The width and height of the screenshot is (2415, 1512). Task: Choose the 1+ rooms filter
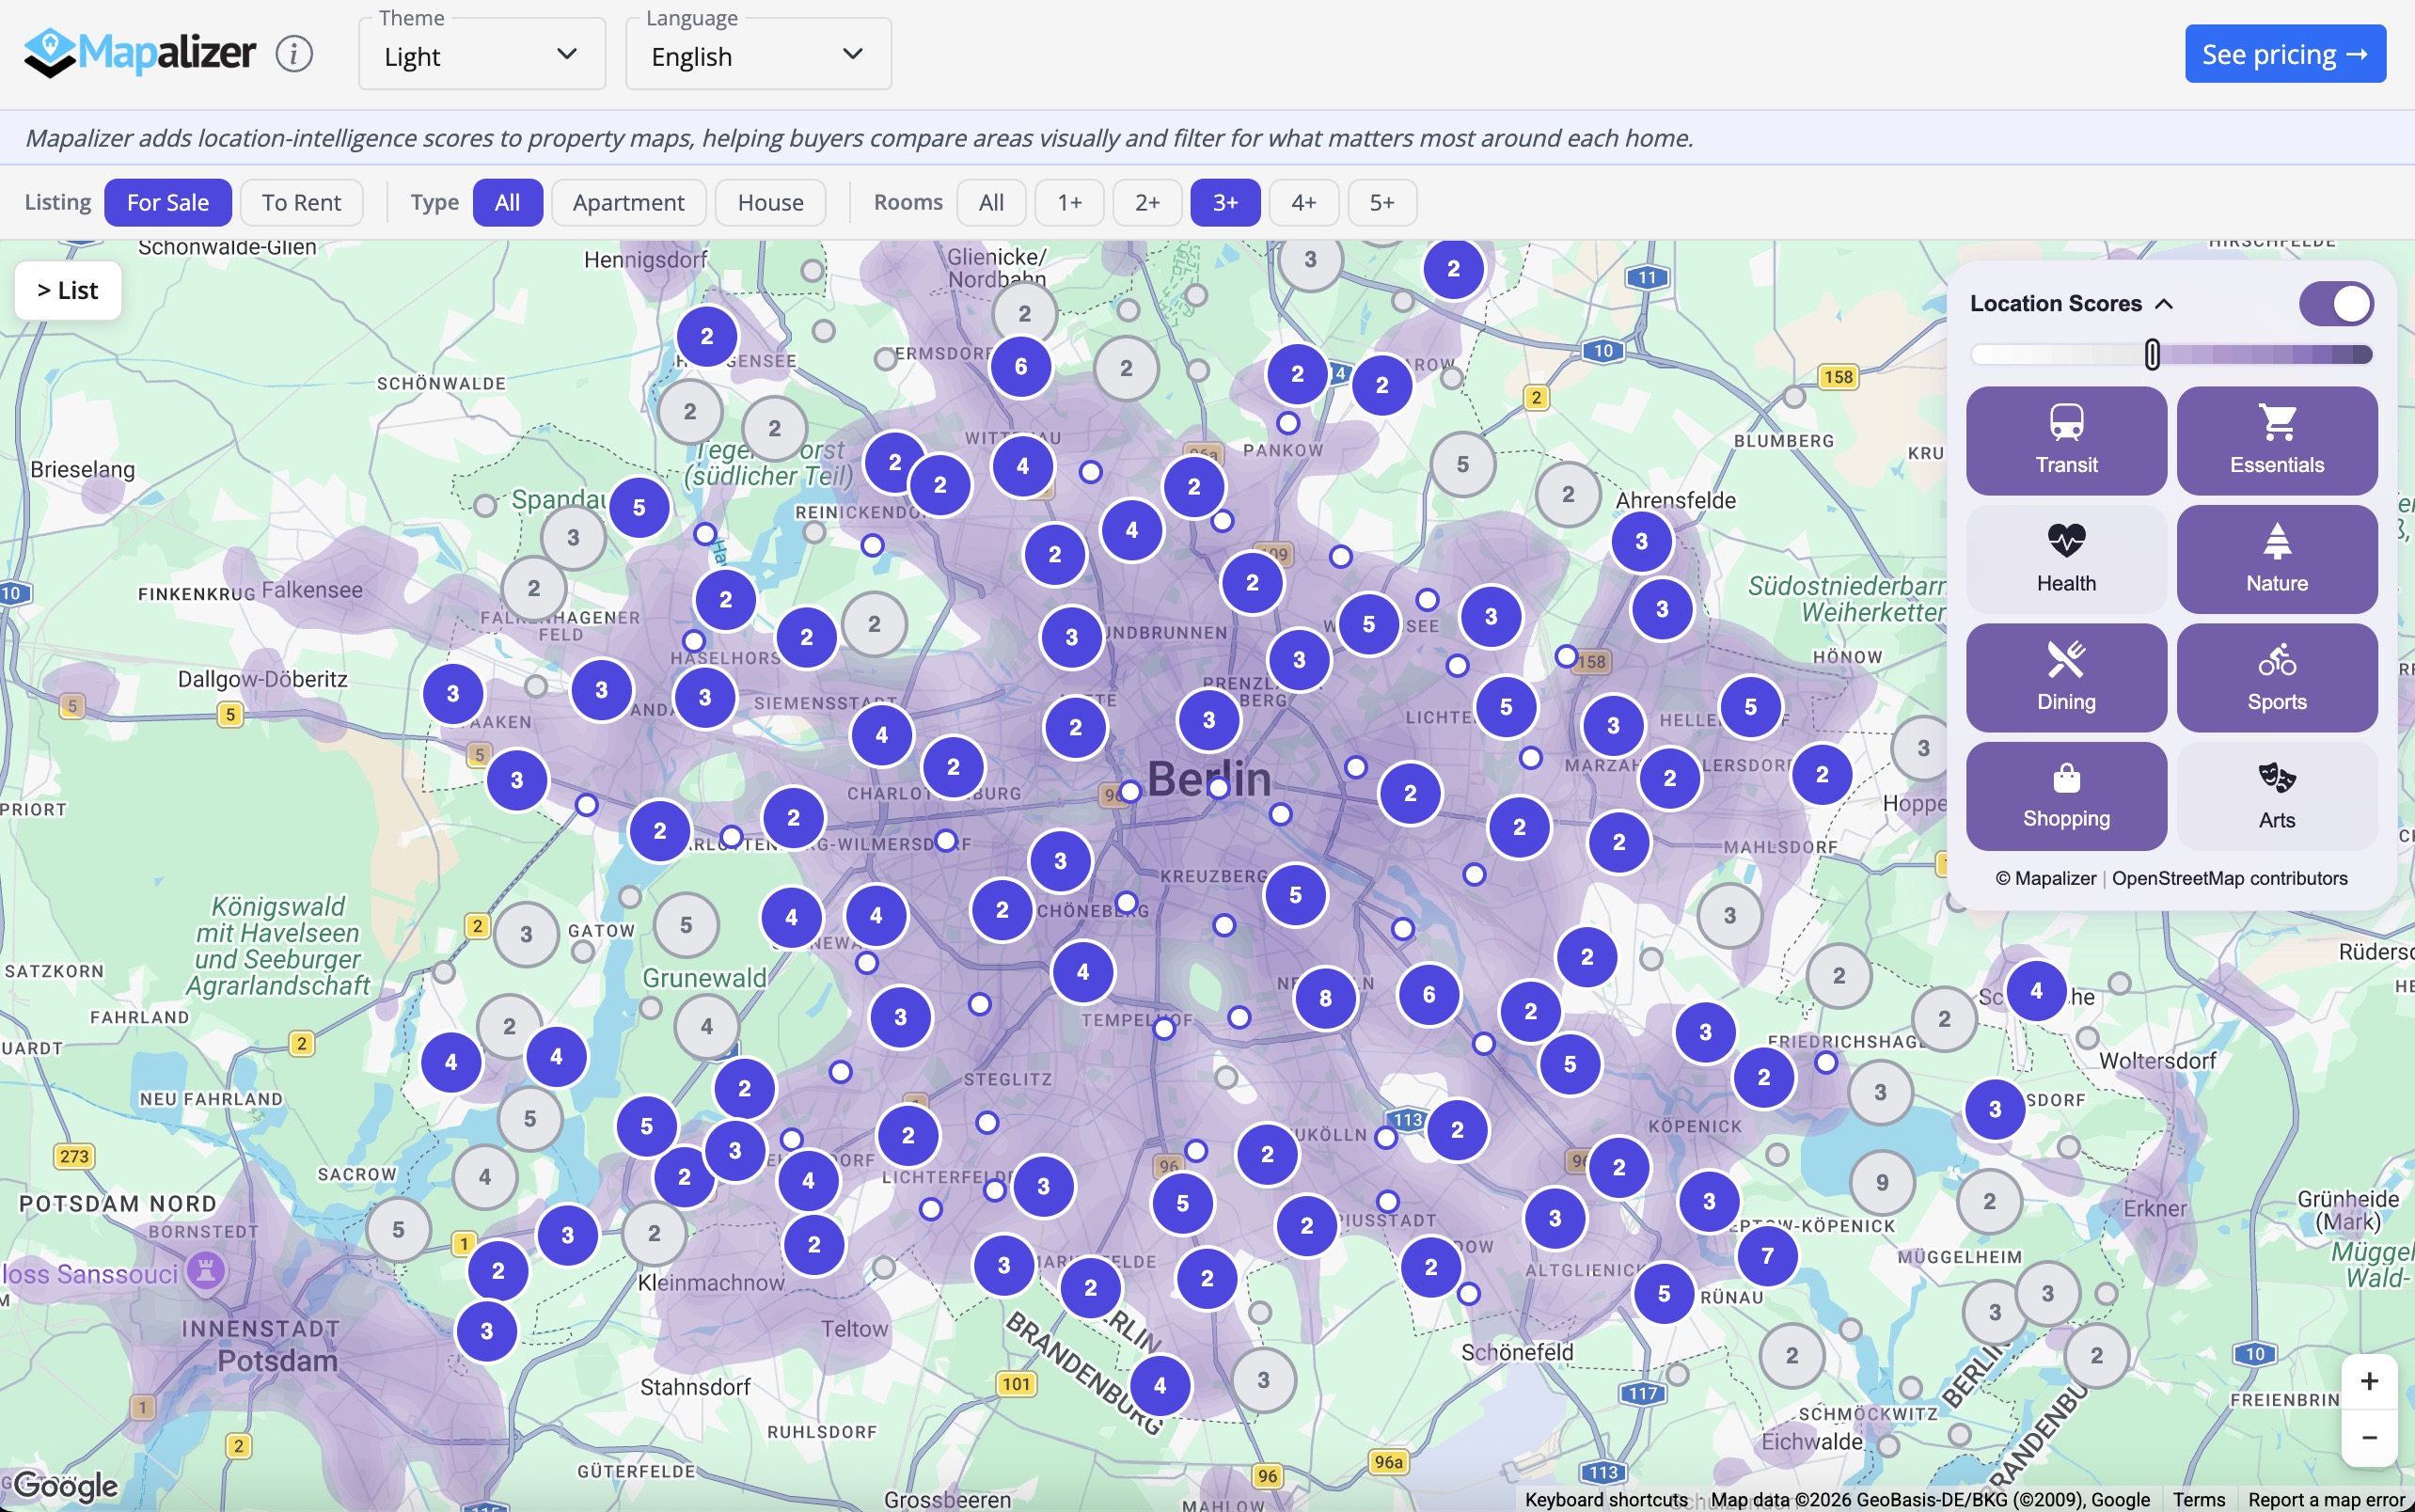(1069, 203)
